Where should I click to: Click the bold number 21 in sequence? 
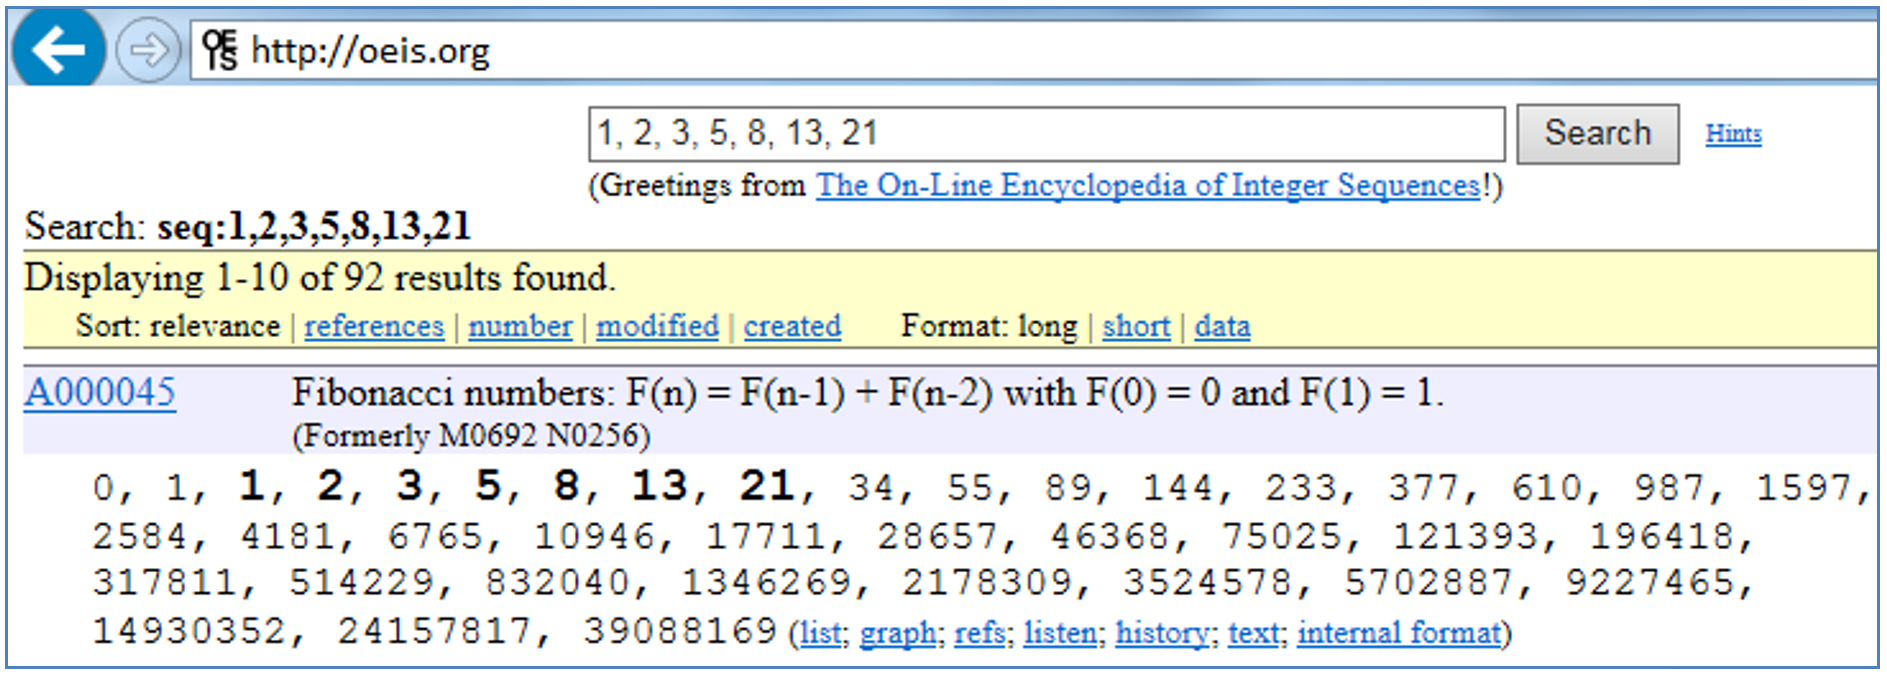coord(766,486)
